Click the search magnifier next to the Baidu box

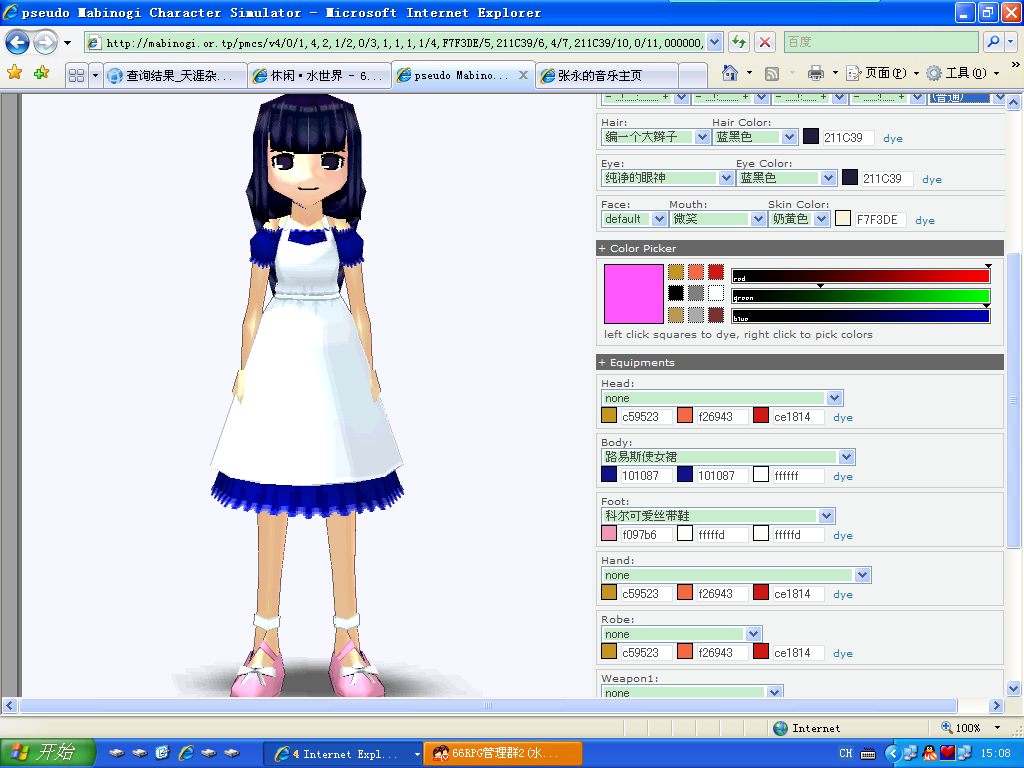993,42
